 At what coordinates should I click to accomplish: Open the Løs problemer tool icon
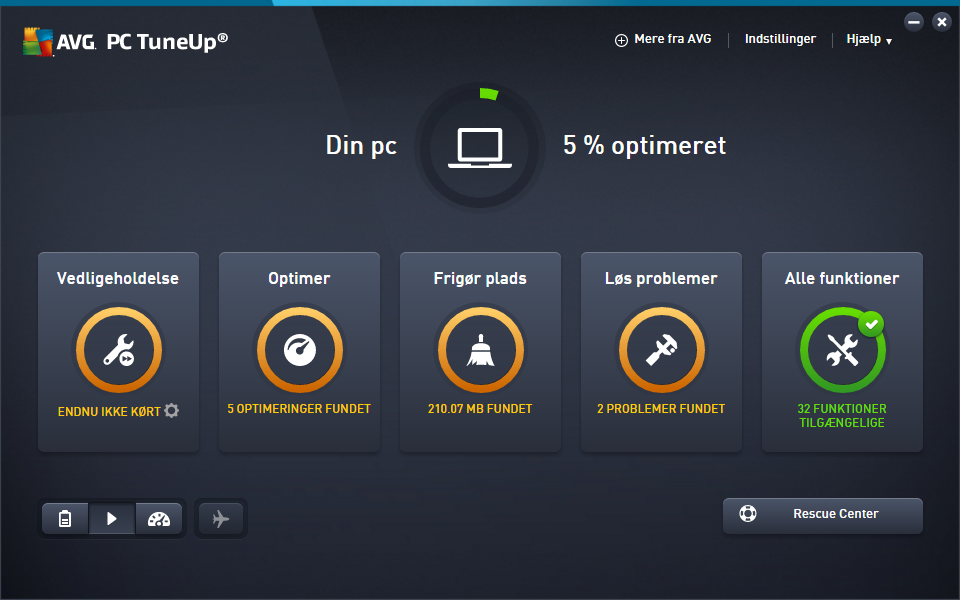tap(661, 350)
